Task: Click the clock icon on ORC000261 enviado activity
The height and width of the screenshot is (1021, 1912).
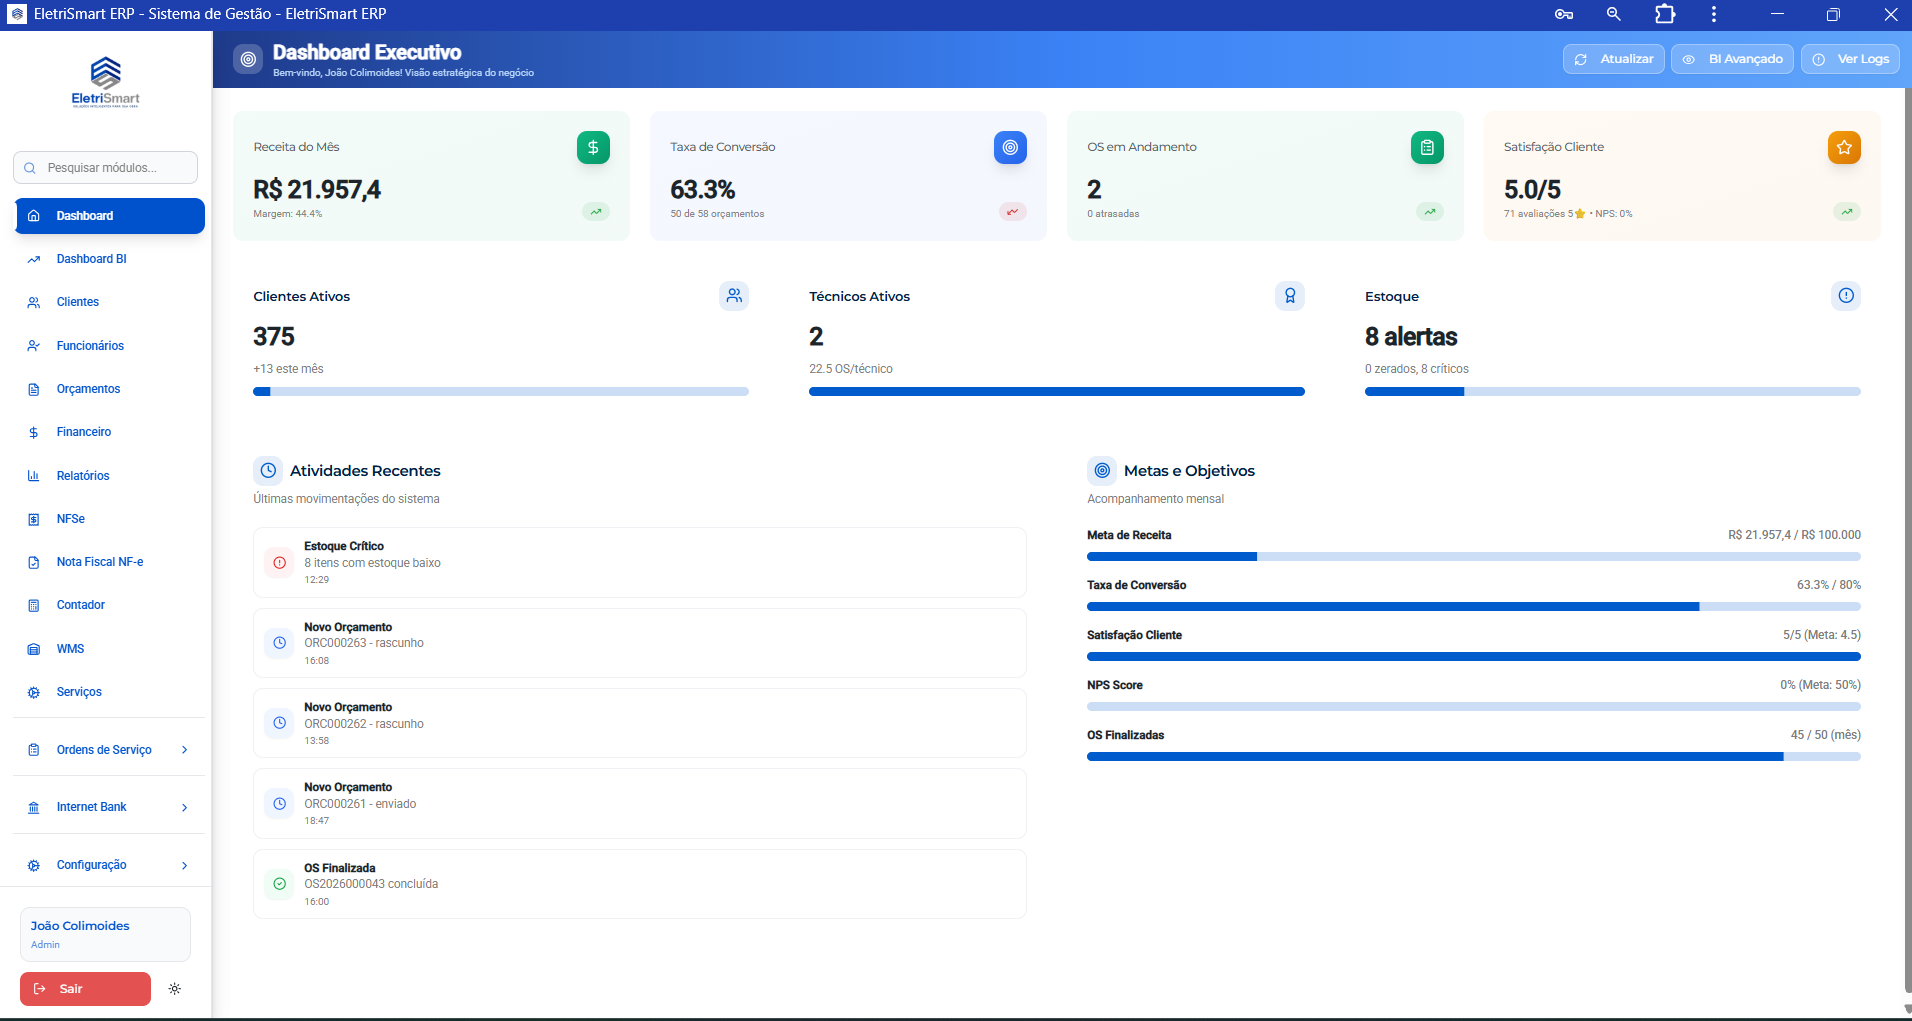Action: (280, 804)
